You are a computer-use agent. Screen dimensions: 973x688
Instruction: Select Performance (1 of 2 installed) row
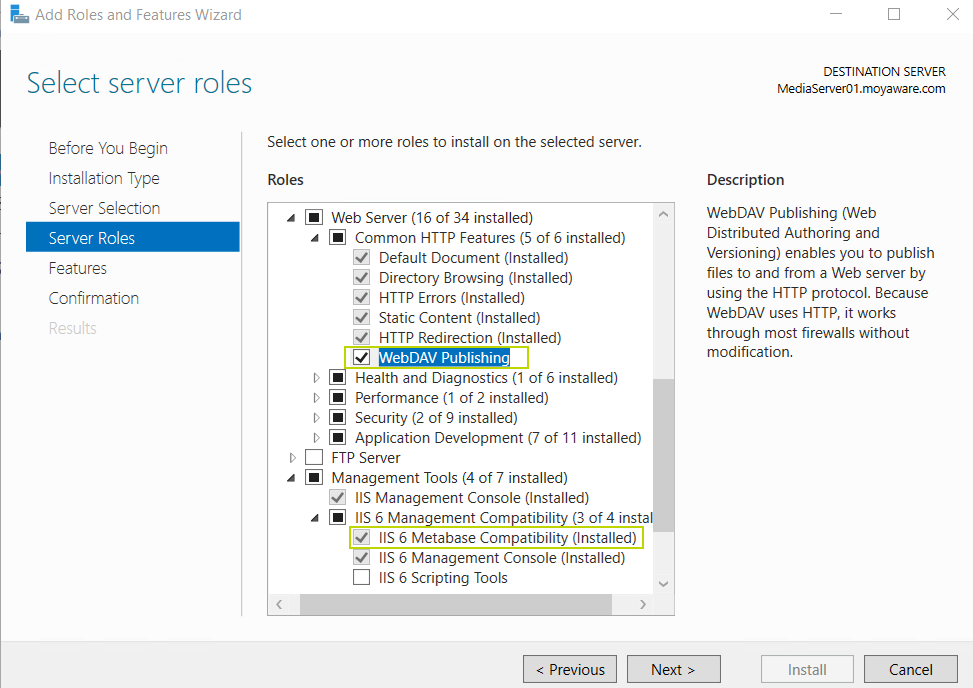451,398
